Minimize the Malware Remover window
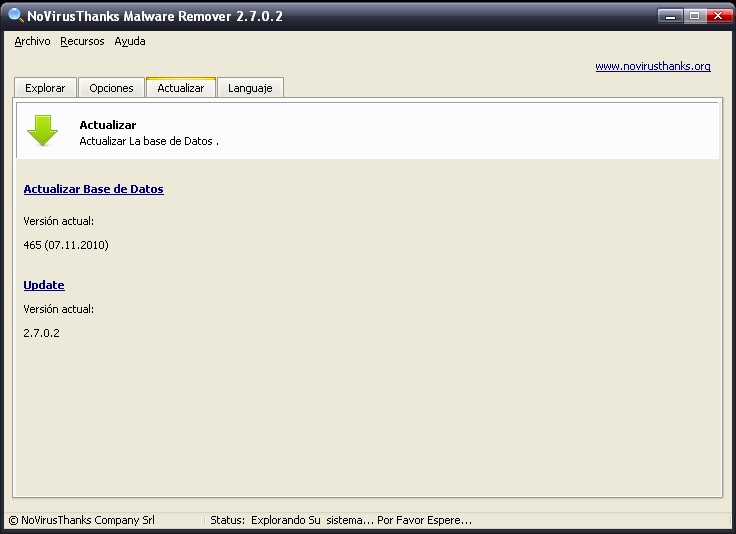Image resolution: width=736 pixels, height=534 pixels. (670, 16)
